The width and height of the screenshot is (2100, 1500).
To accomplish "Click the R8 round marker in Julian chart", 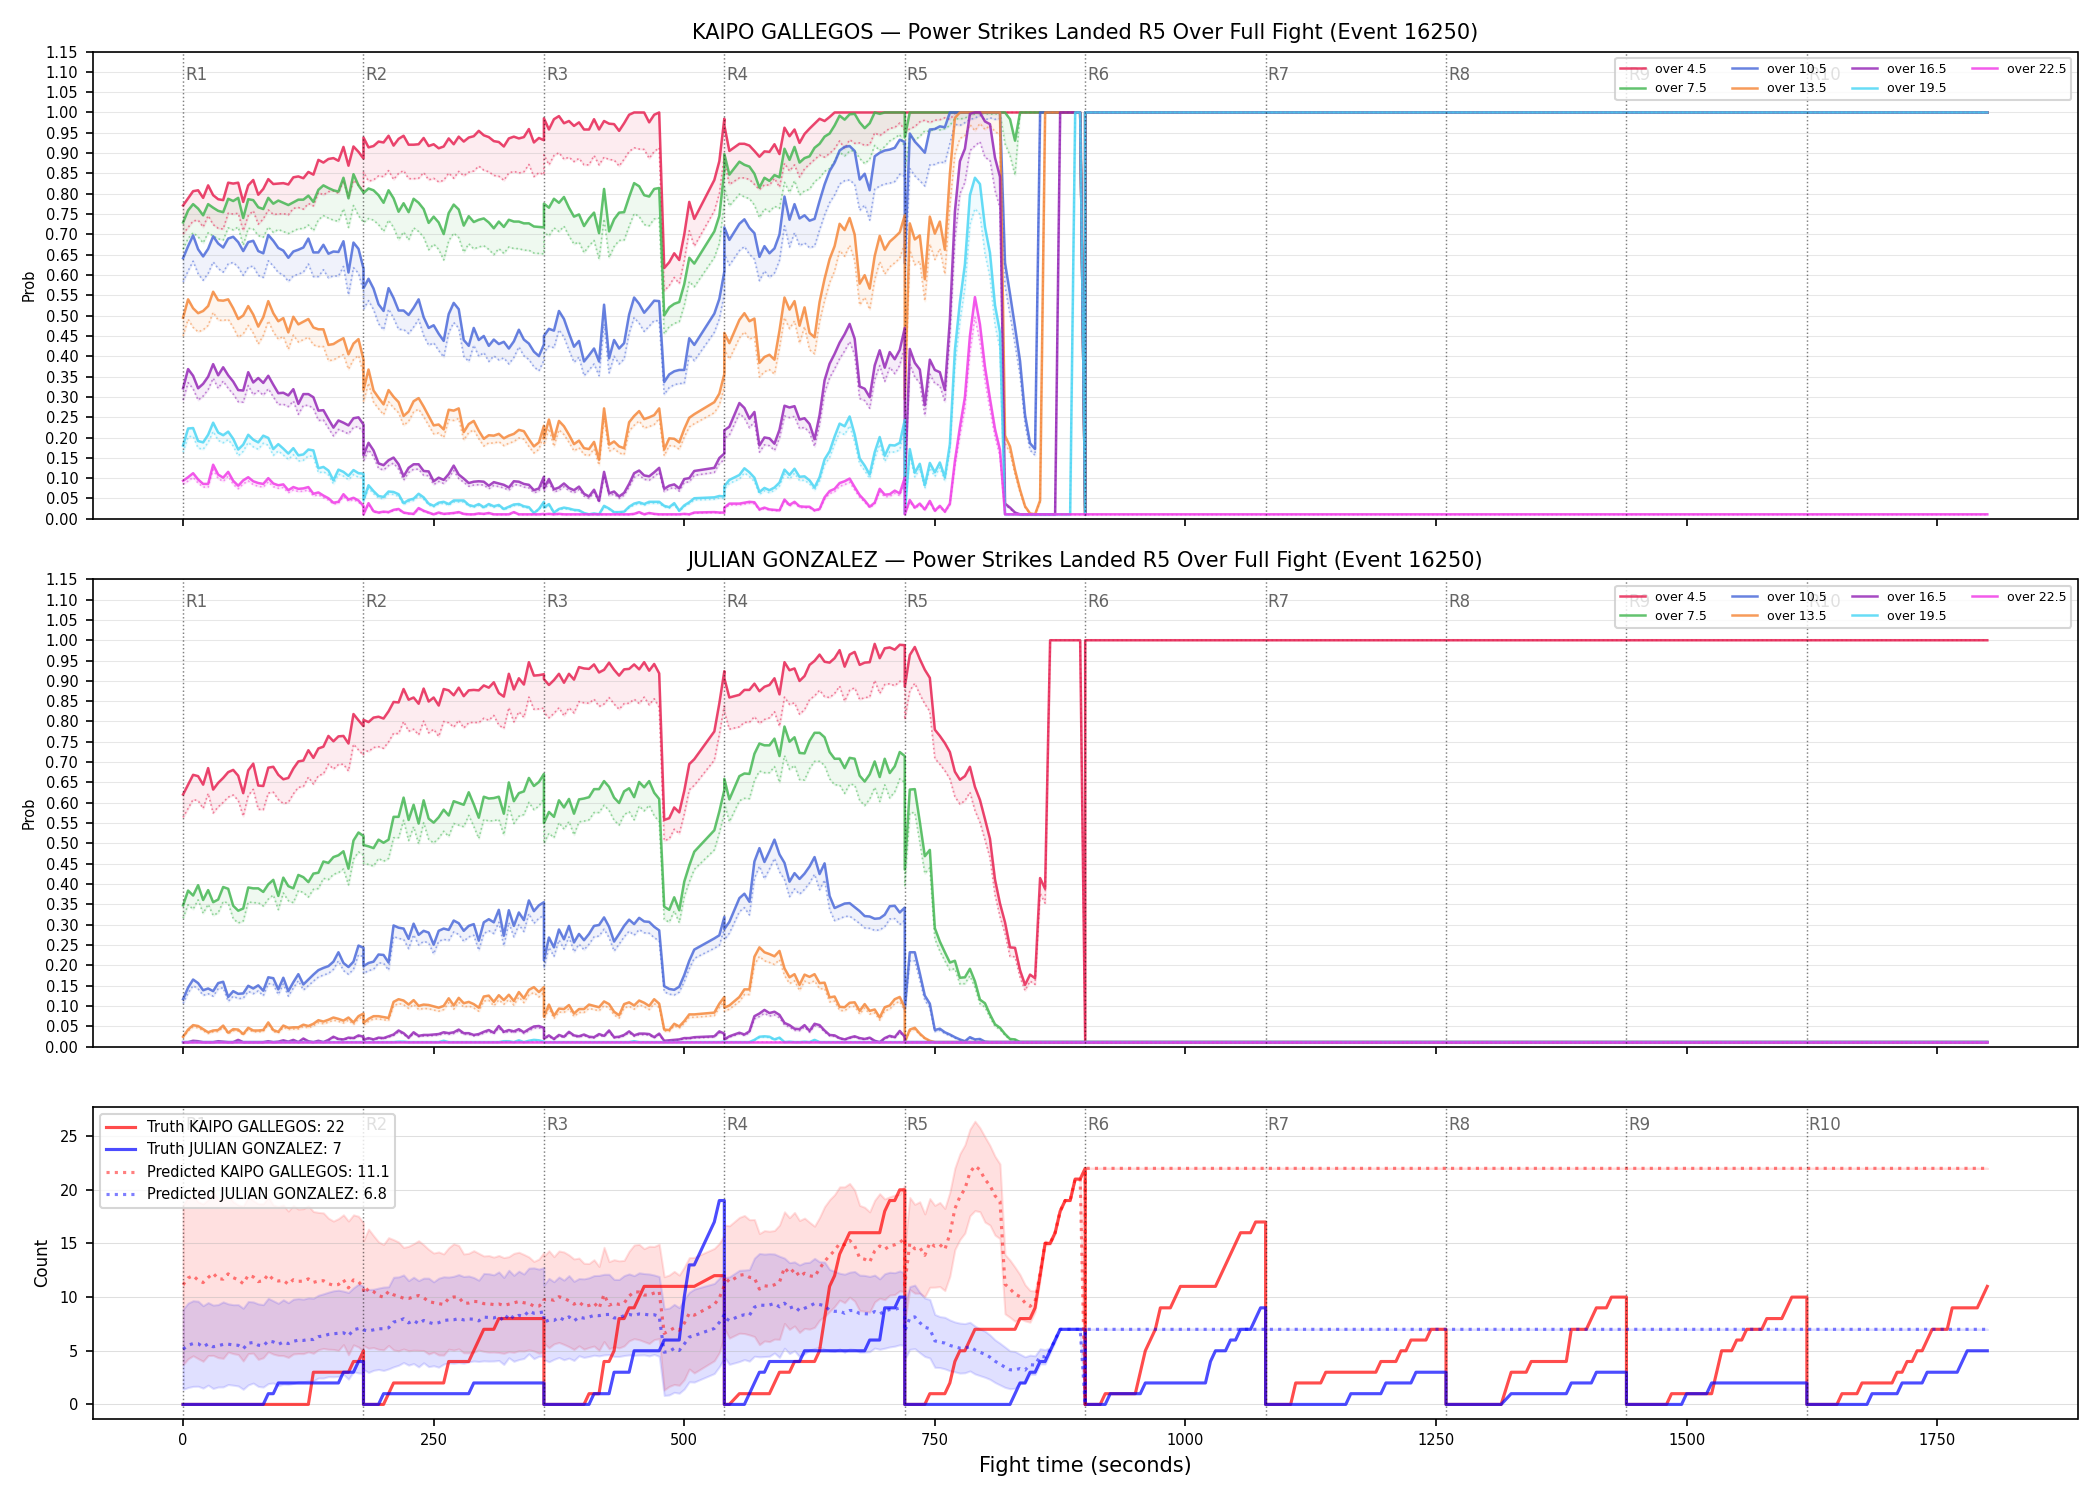I will tap(1459, 601).
